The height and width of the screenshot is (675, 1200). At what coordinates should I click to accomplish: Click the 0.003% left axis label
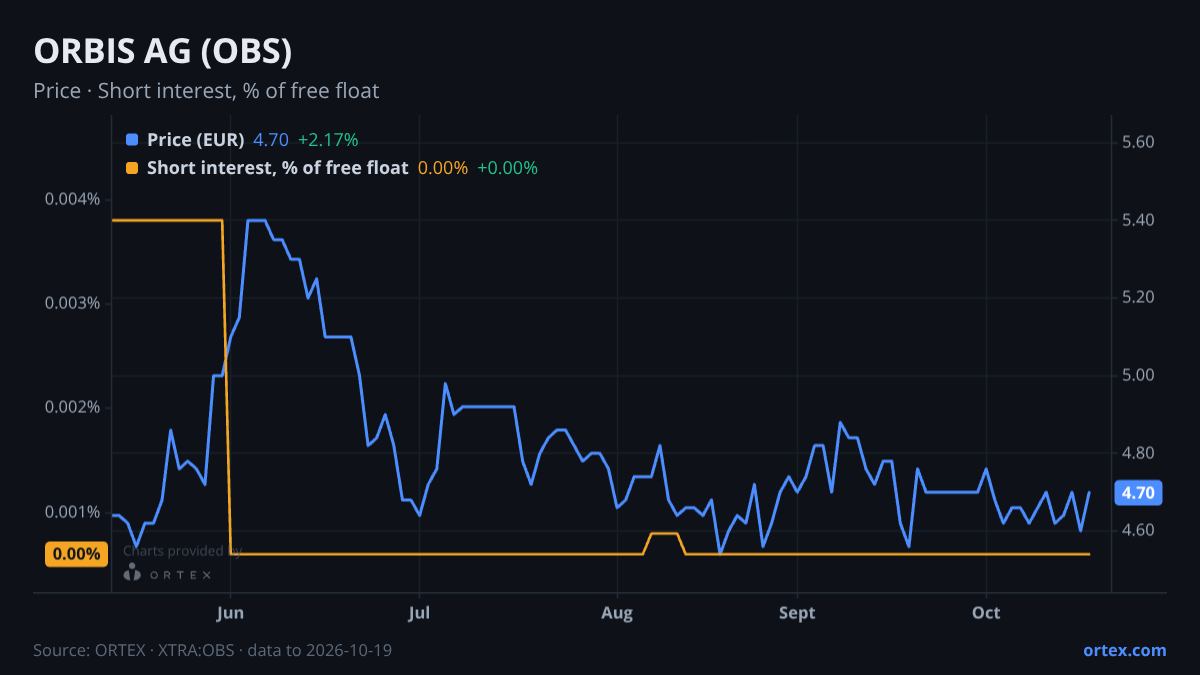pyautogui.click(x=72, y=303)
